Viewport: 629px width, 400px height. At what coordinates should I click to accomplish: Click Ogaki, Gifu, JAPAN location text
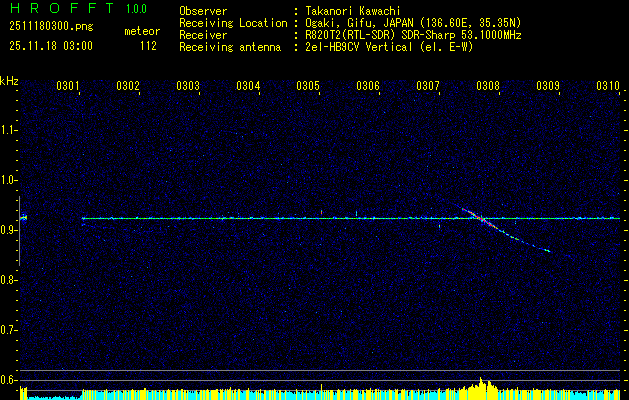(413, 23)
